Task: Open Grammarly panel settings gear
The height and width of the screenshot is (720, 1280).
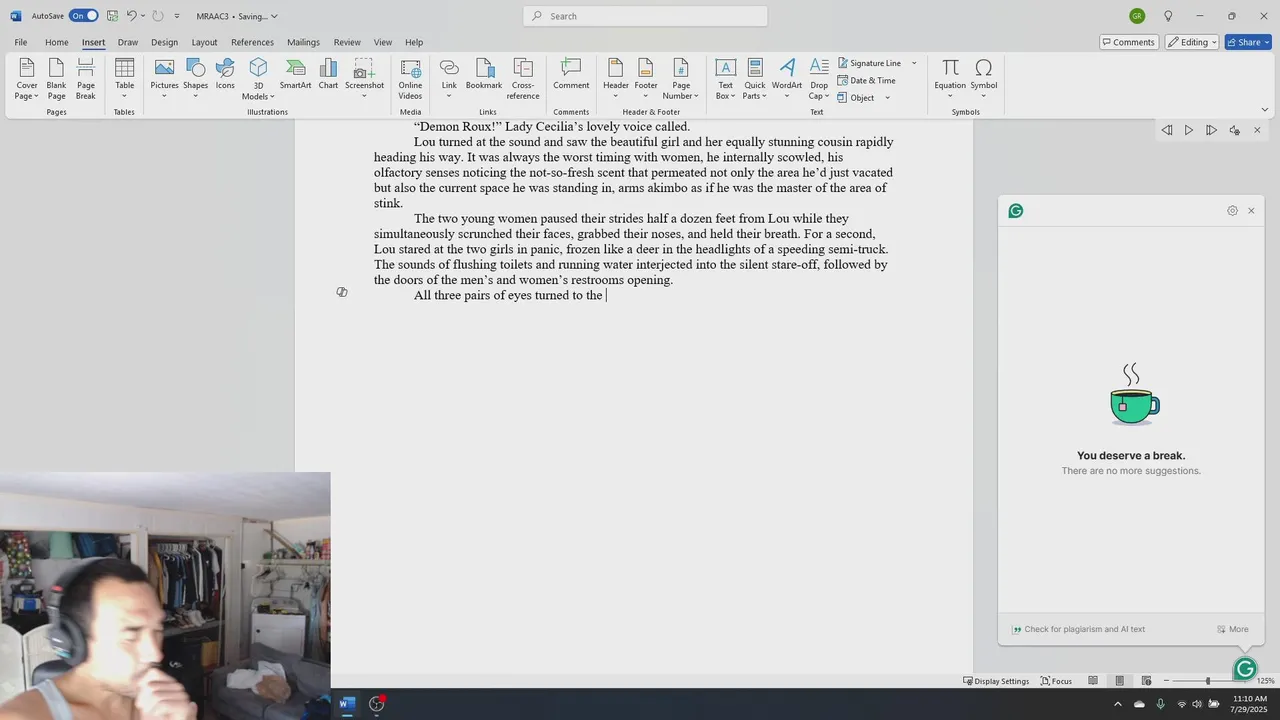Action: (x=1232, y=211)
